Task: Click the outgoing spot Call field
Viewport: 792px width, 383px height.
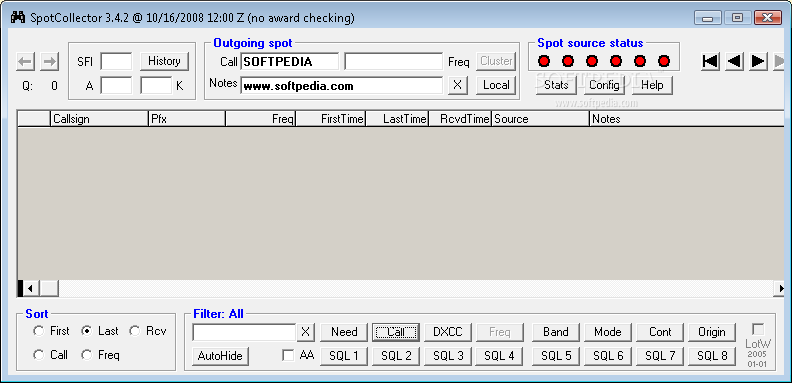Action: coord(290,62)
